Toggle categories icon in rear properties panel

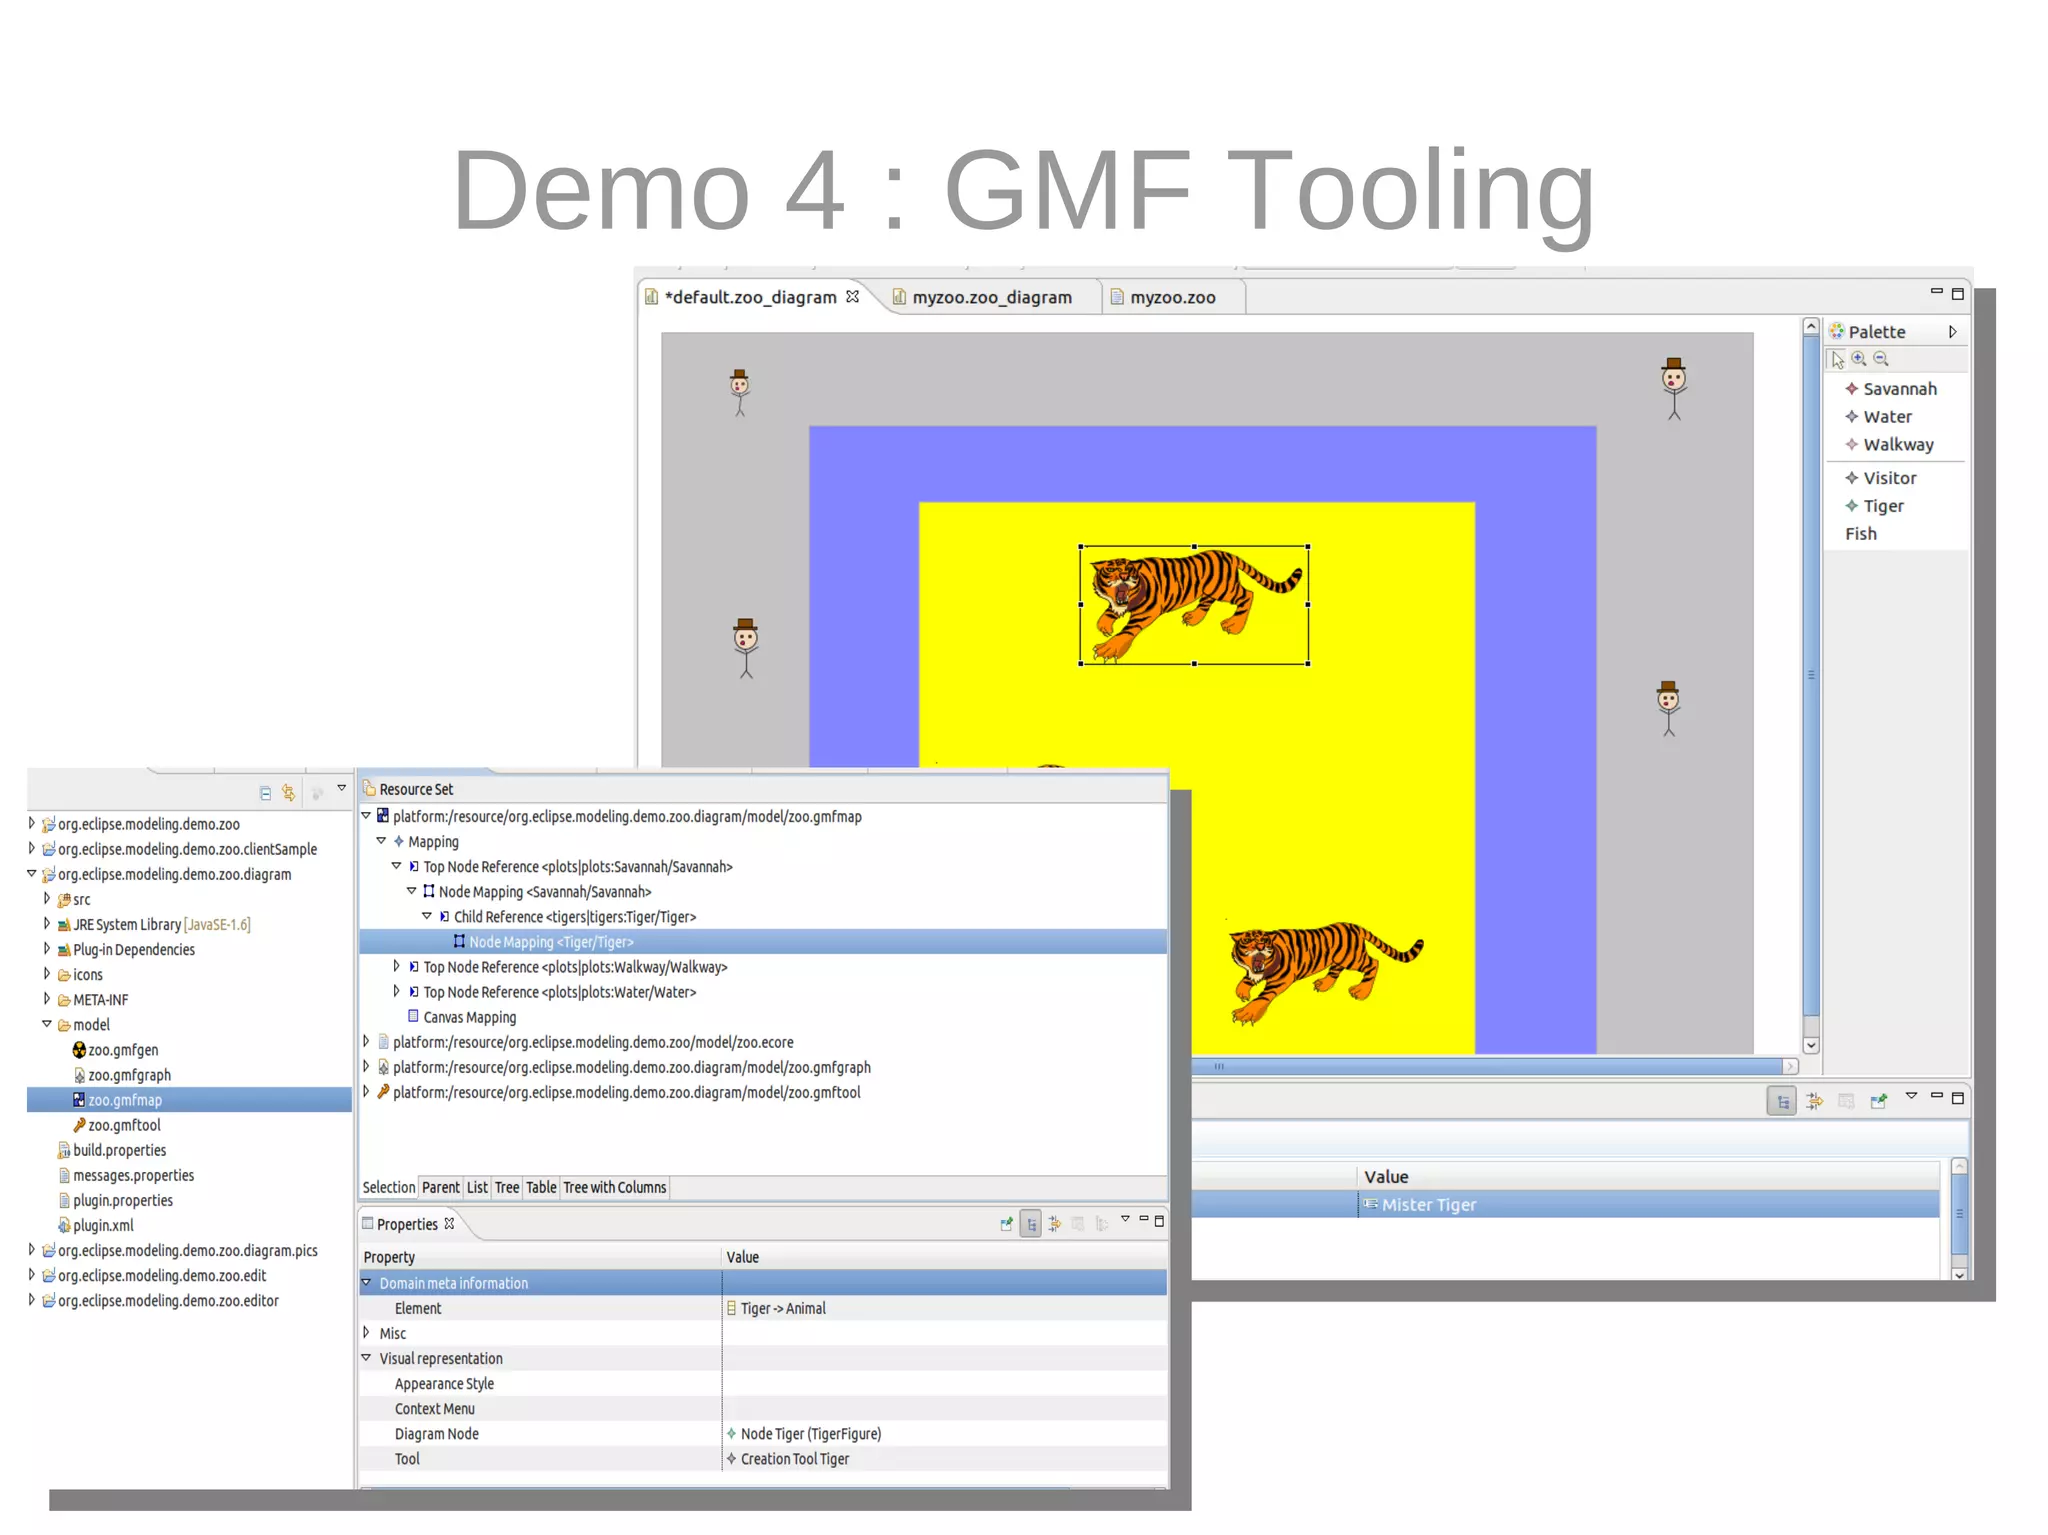(x=1783, y=1101)
